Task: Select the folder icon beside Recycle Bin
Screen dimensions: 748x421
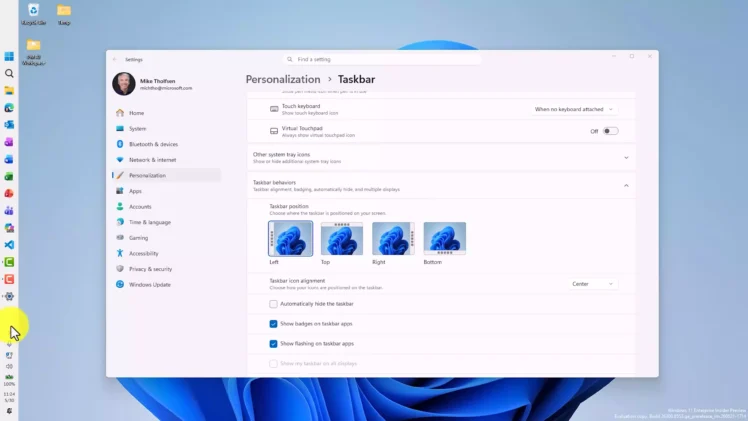Action: click(x=64, y=14)
